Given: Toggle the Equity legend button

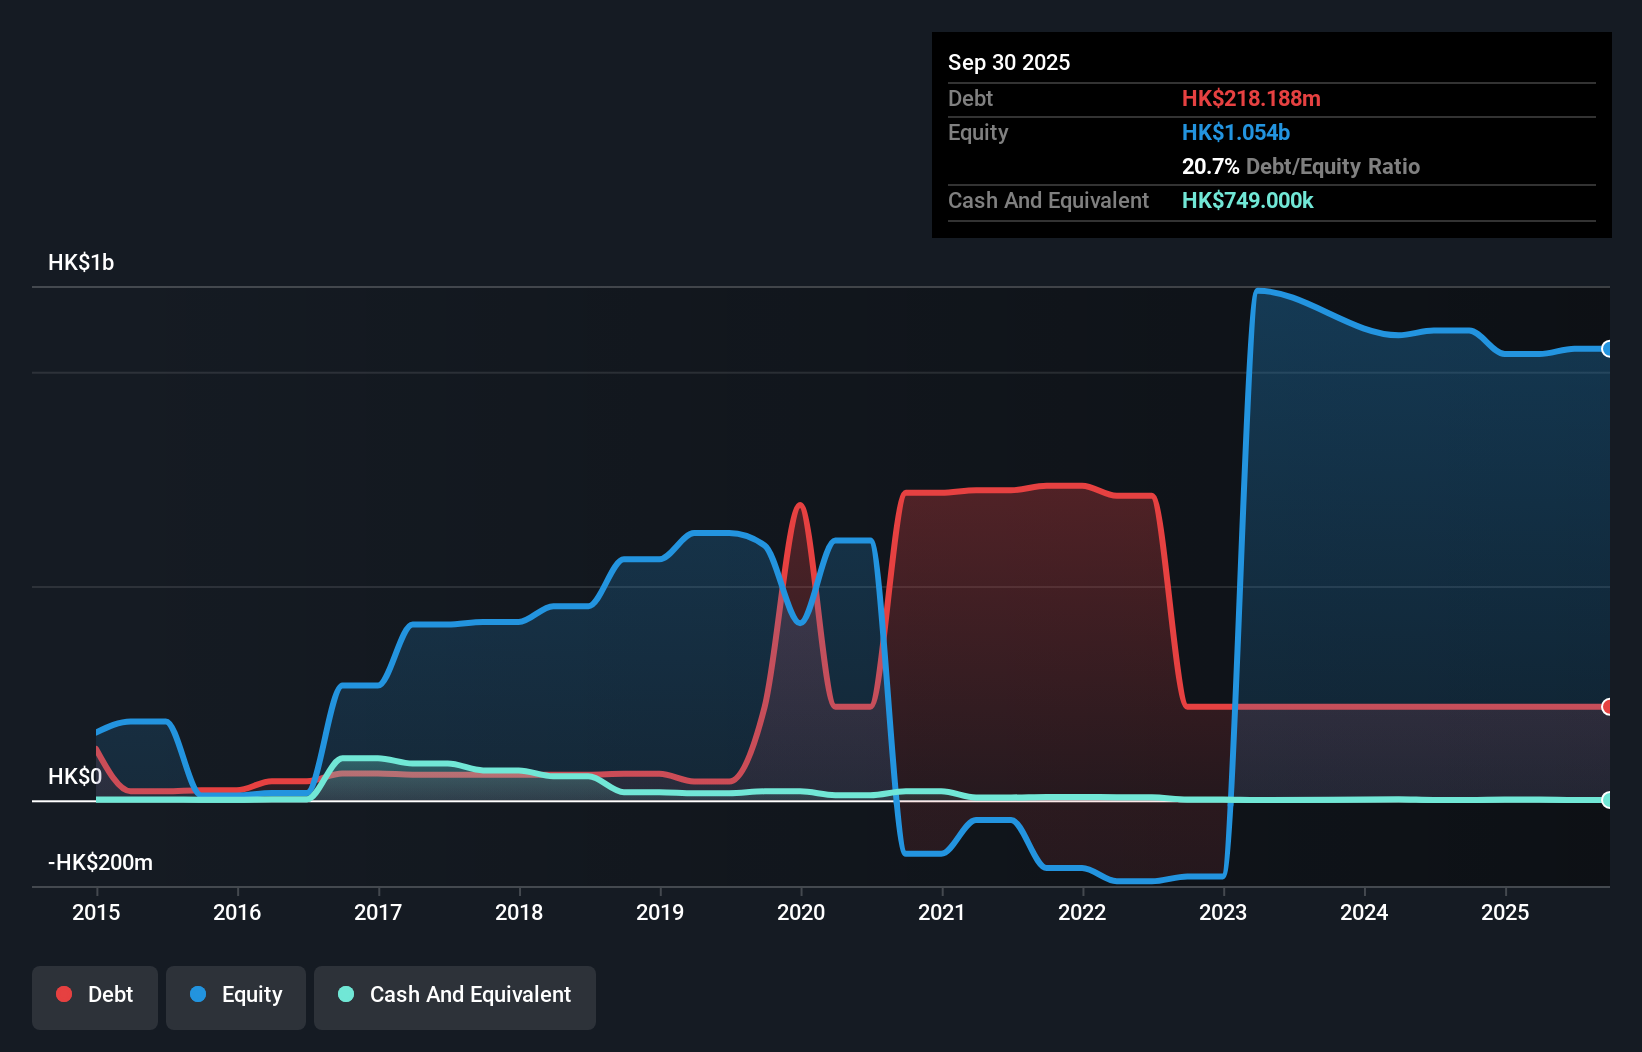Looking at the screenshot, I should (x=235, y=997).
